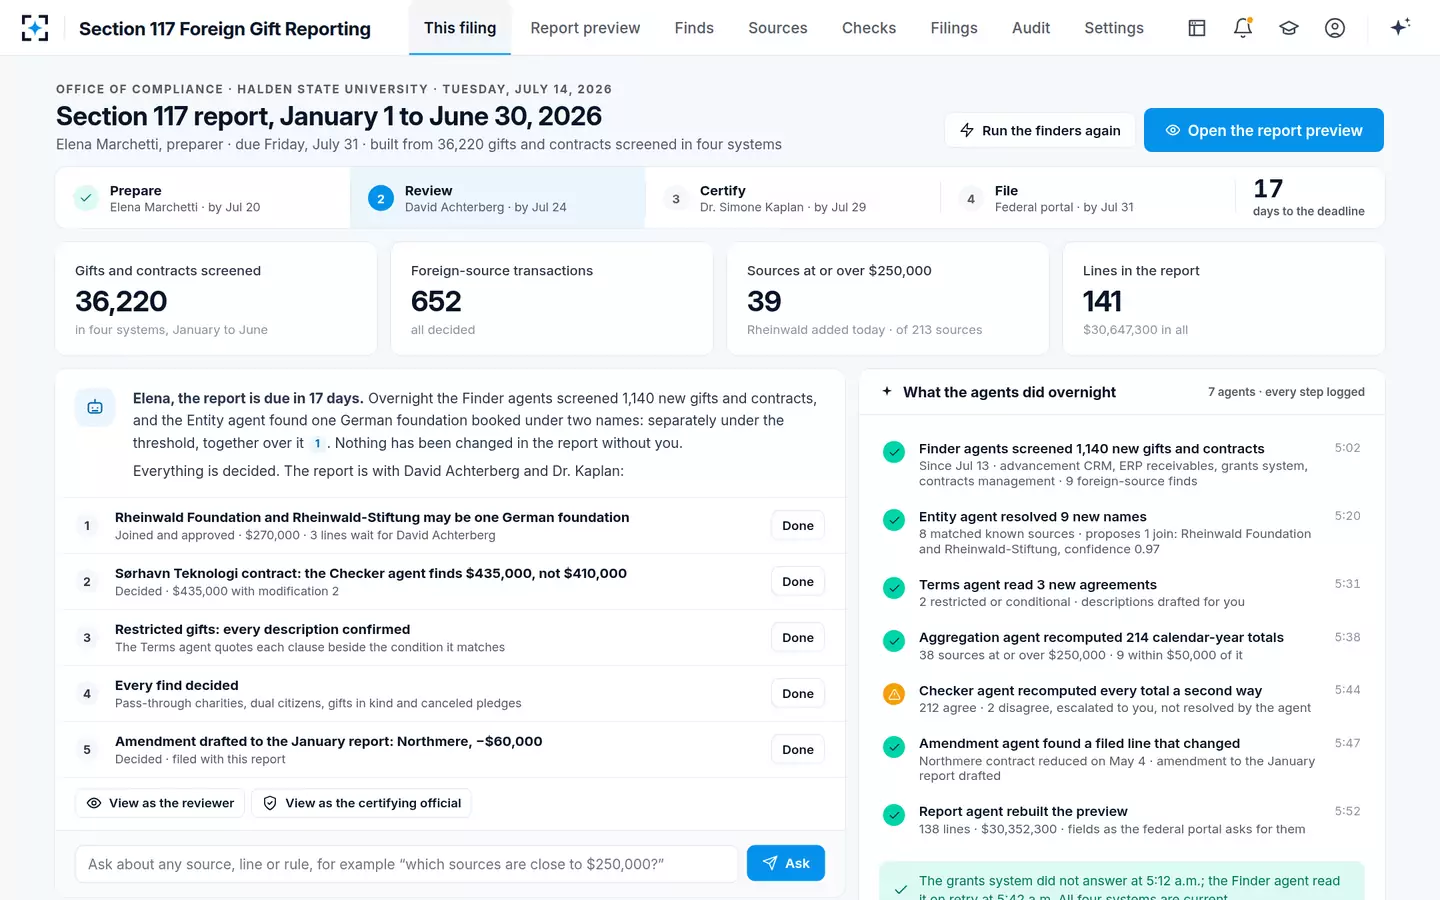Click Run the finders again
The height and width of the screenshot is (900, 1440).
click(1040, 130)
